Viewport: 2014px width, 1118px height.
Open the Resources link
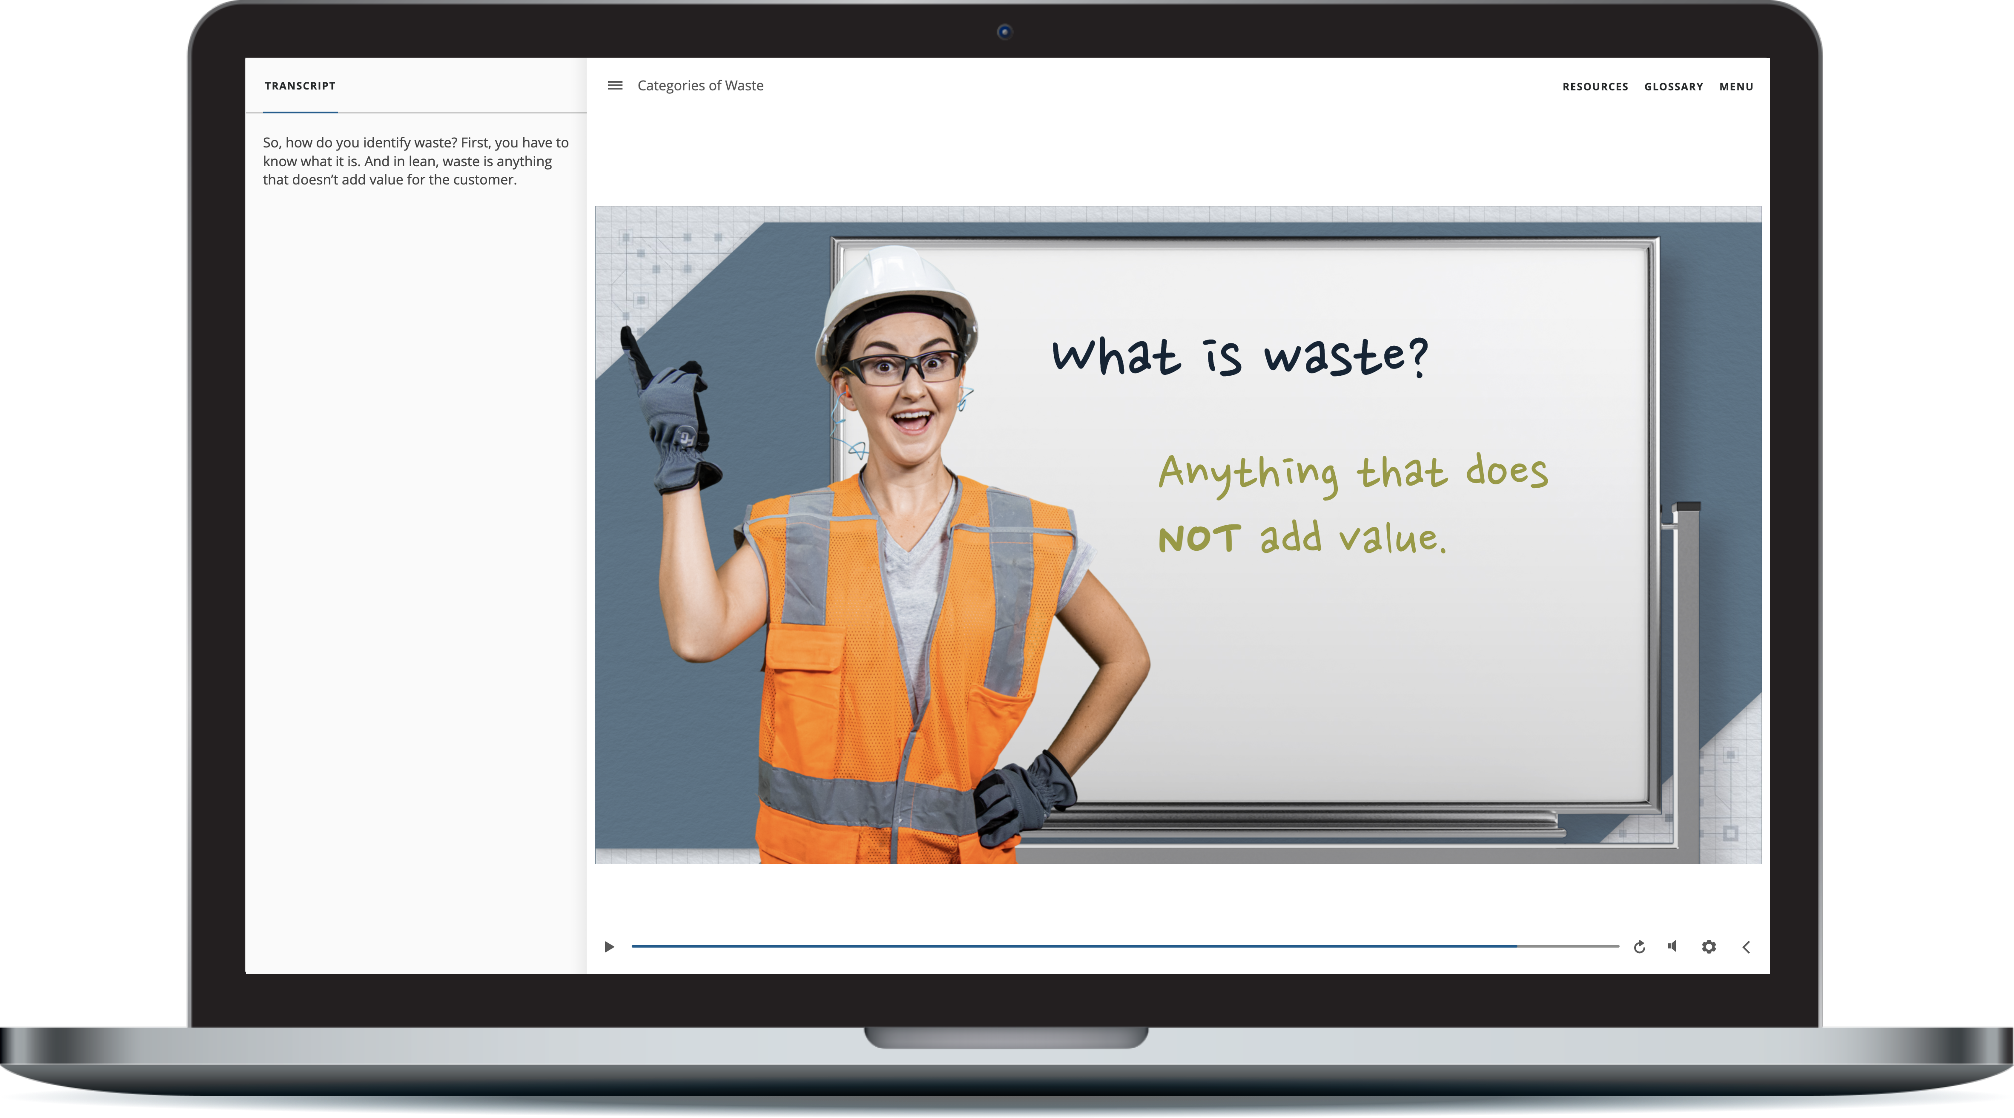click(x=1595, y=87)
